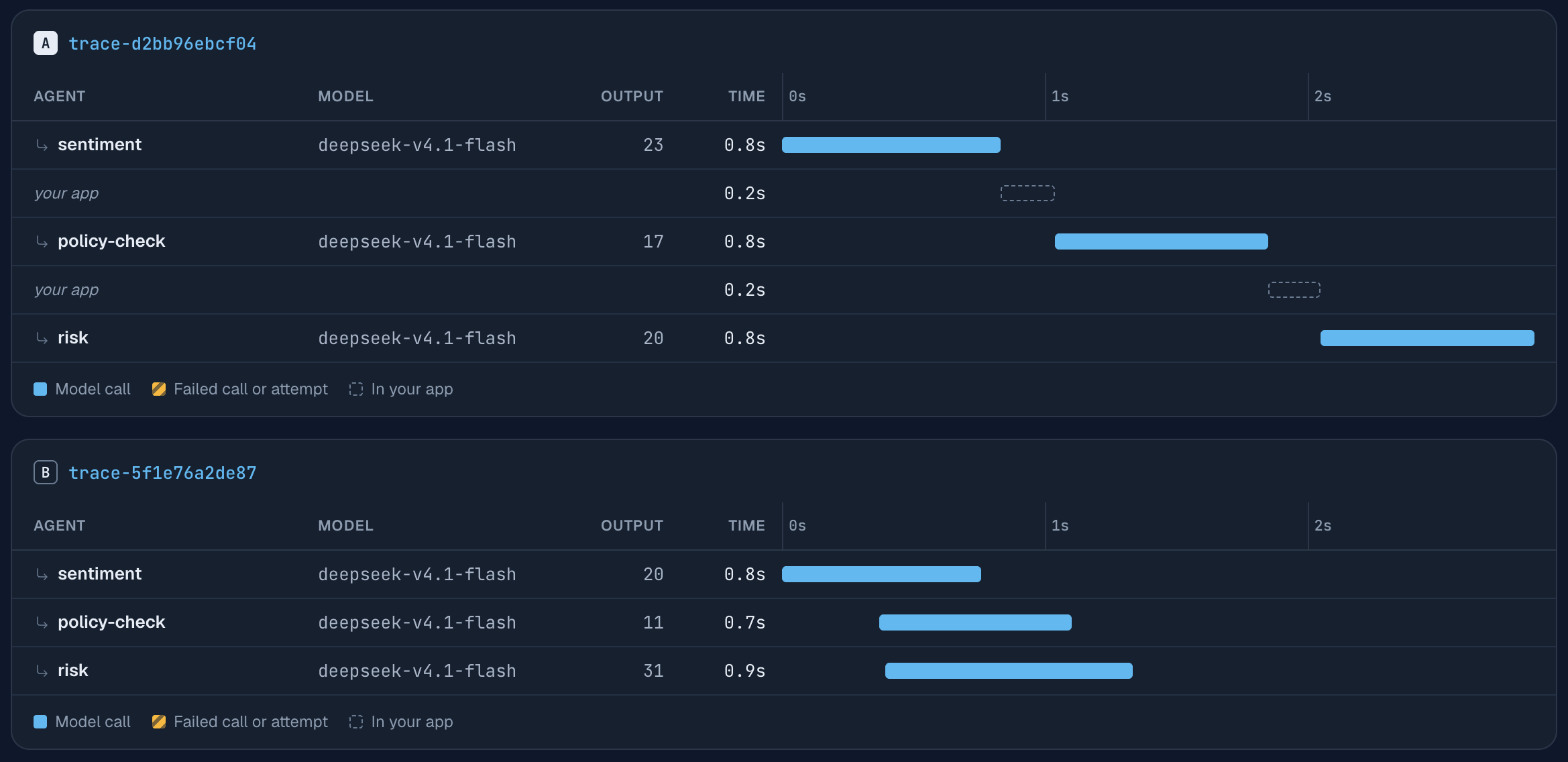Click the blue Model call legend swatch in trace A

tap(40, 389)
